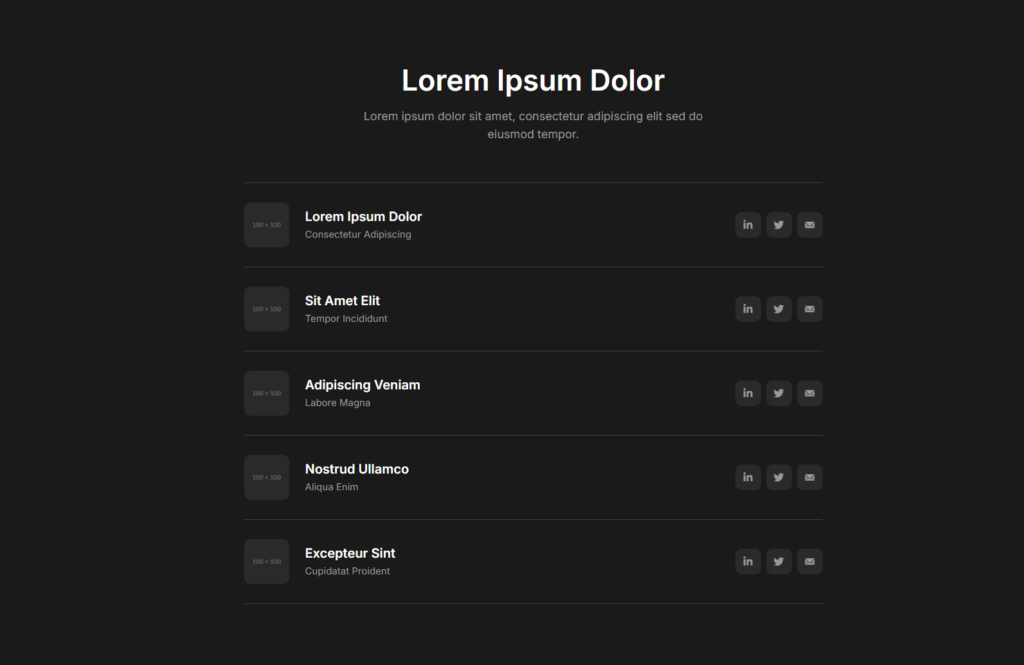Click the Nostrud Ullamco name
Image resolution: width=1024 pixels, height=665 pixels.
(x=357, y=469)
